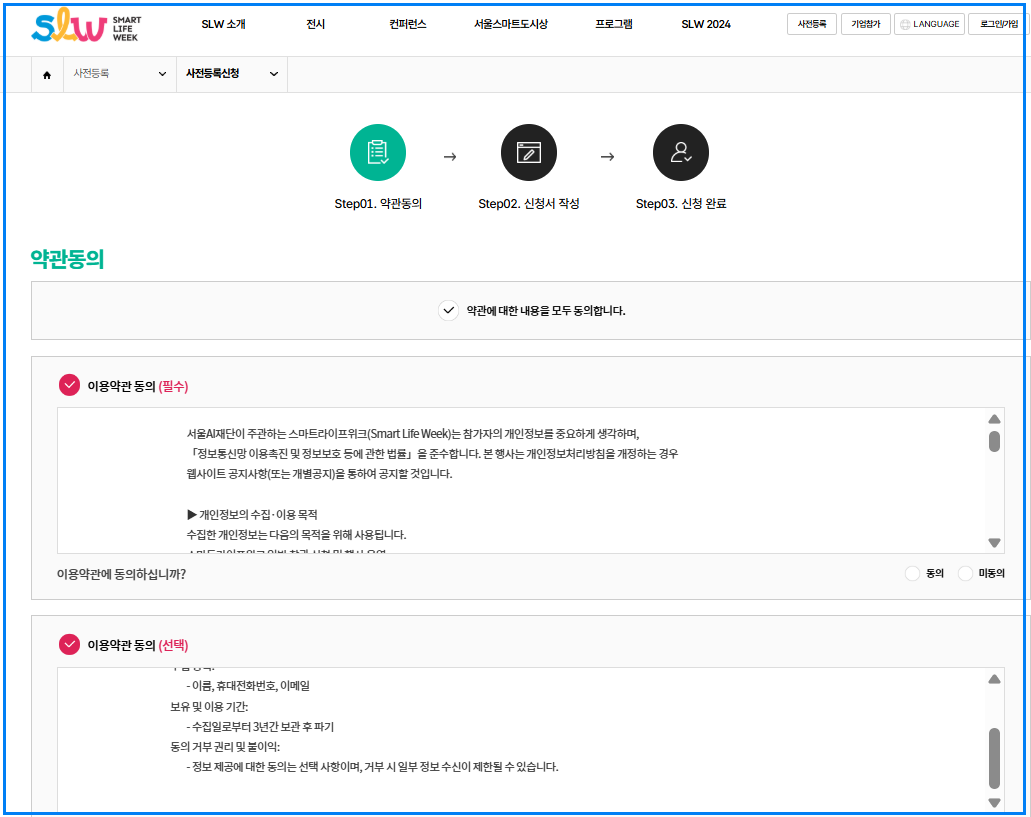Open the 사전등록신청 breadcrumb dropdown
1031x817 pixels.
231,74
